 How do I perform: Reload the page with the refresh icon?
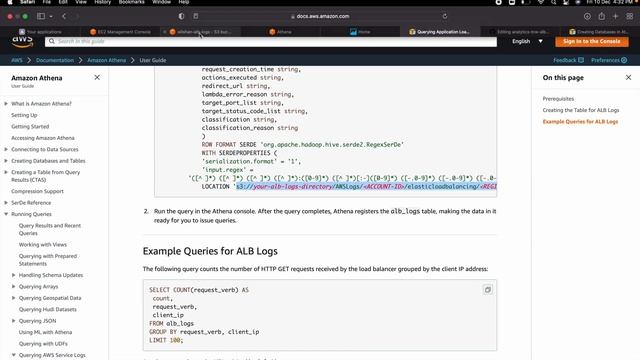[445, 16]
